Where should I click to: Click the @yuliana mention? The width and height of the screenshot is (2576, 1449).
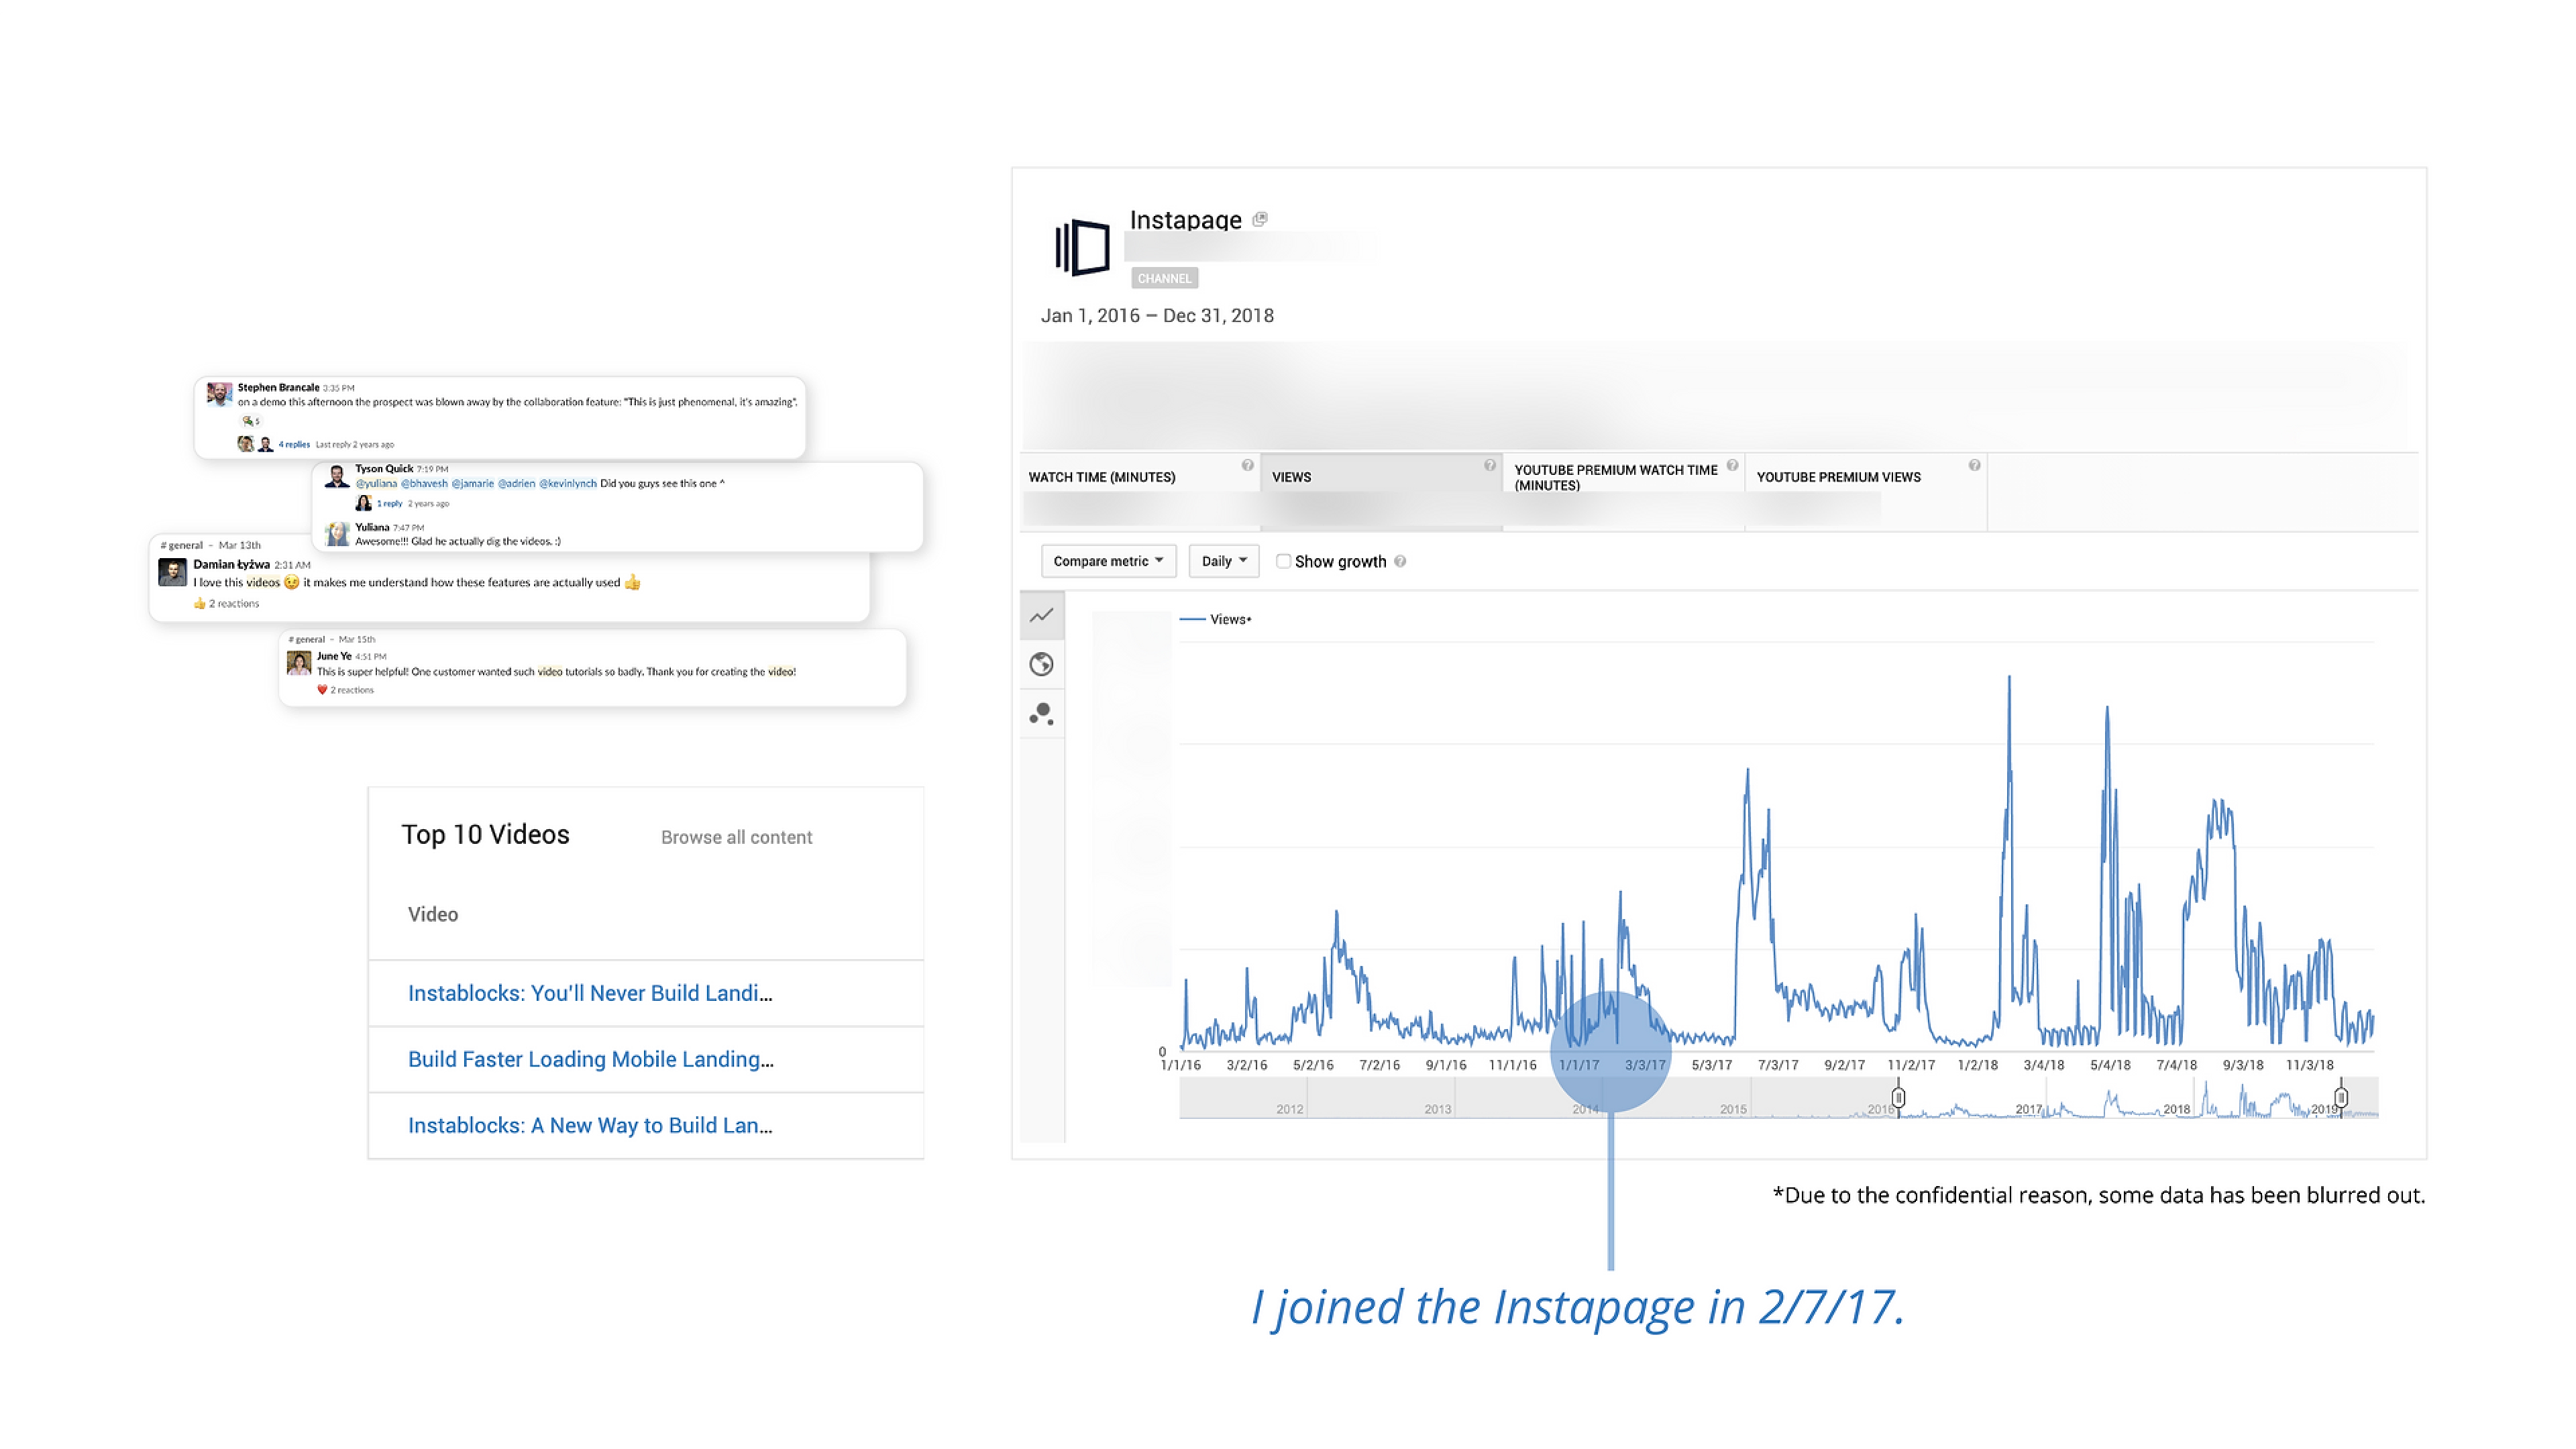pos(376,483)
